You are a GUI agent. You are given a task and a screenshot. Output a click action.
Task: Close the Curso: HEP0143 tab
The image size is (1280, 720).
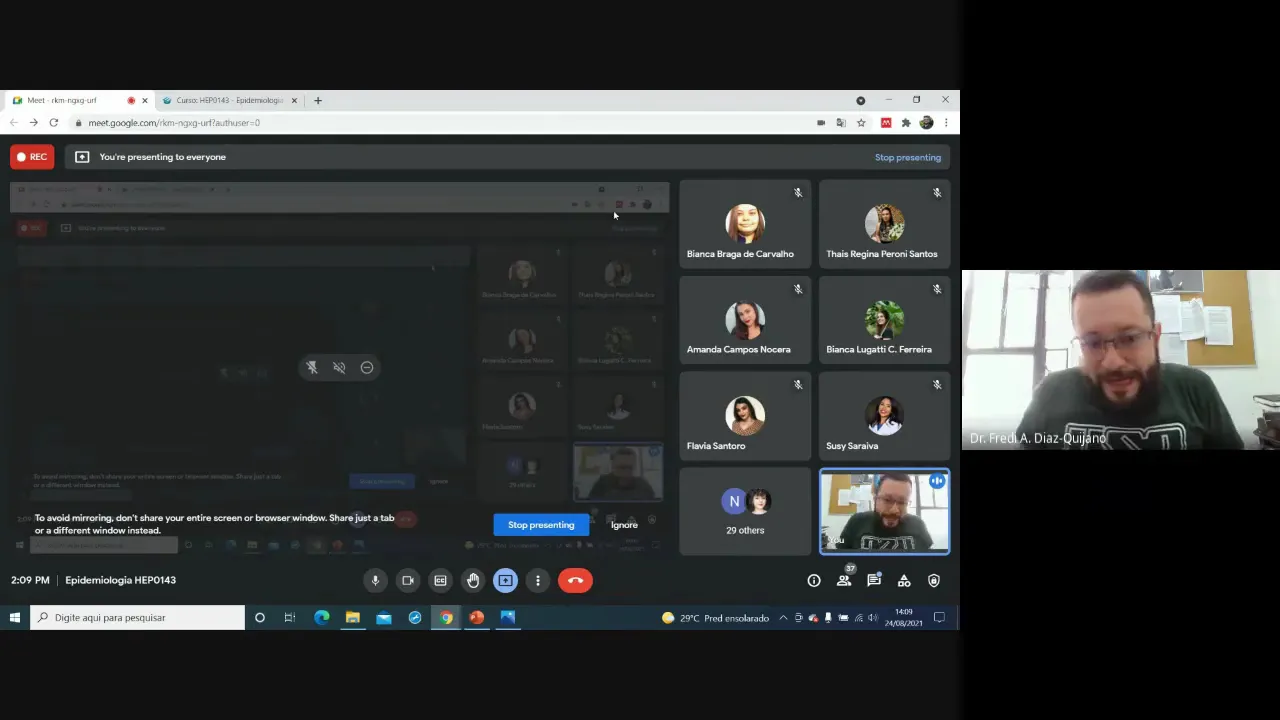[x=294, y=100]
